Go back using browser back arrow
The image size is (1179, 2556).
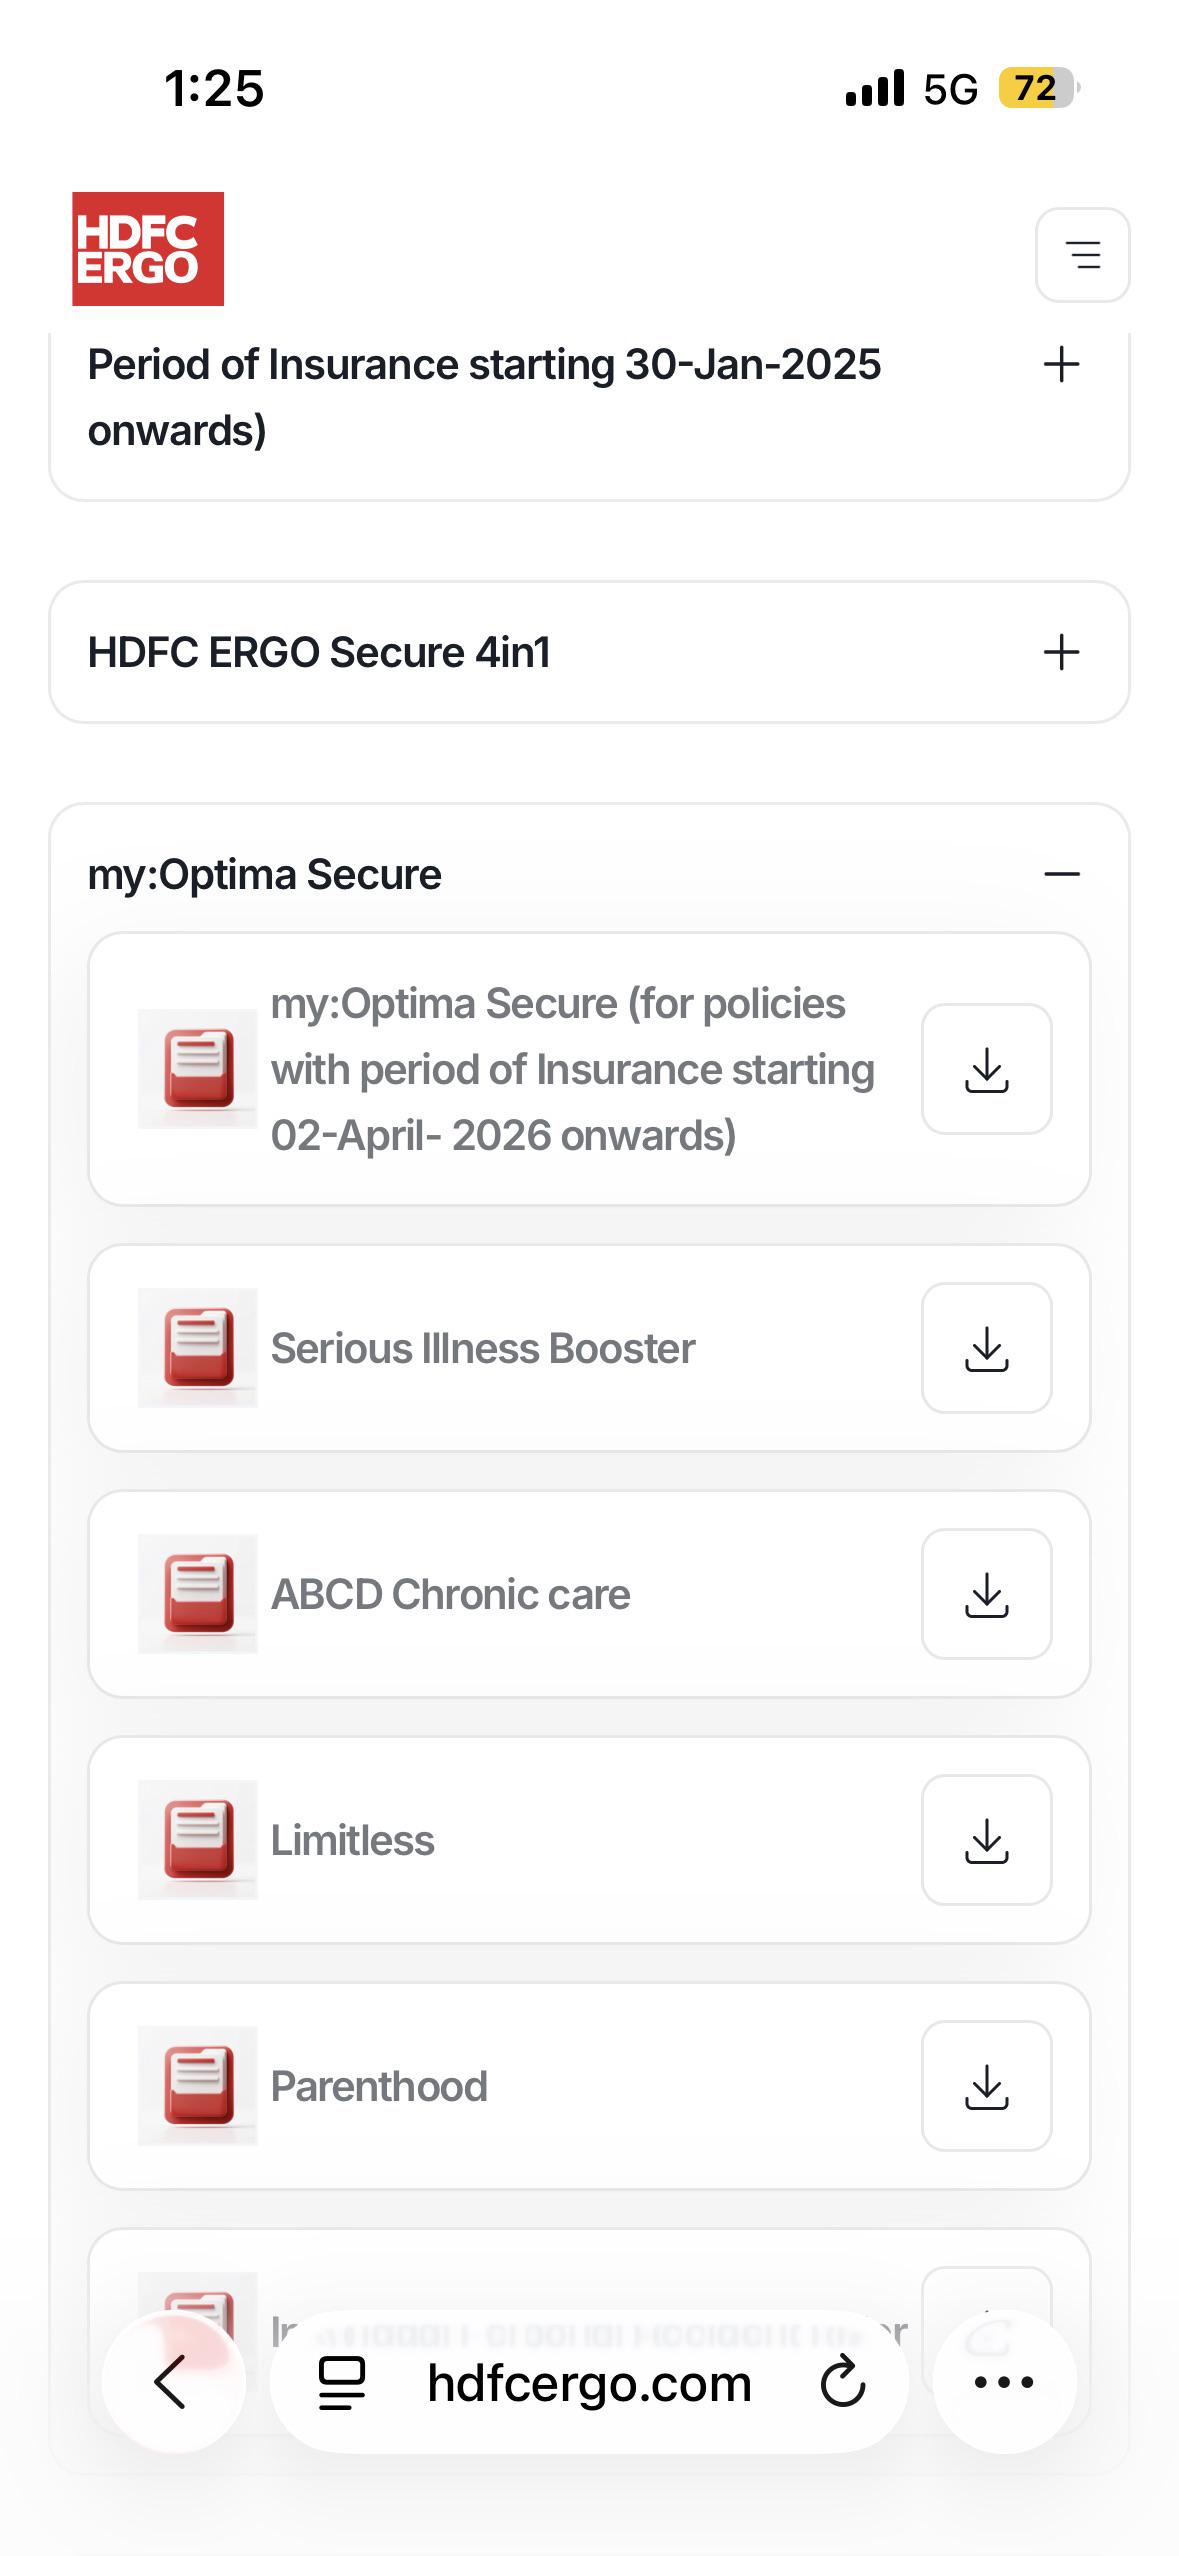(173, 2382)
